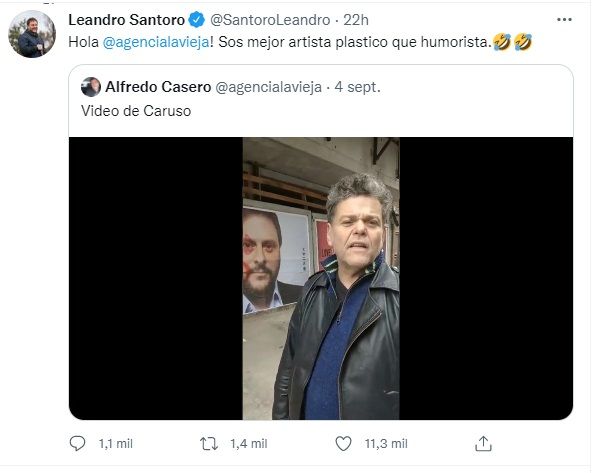Viewport: 601px width, 473px height.
Task: Open the 22h tweet timestamp
Action: (x=354, y=21)
